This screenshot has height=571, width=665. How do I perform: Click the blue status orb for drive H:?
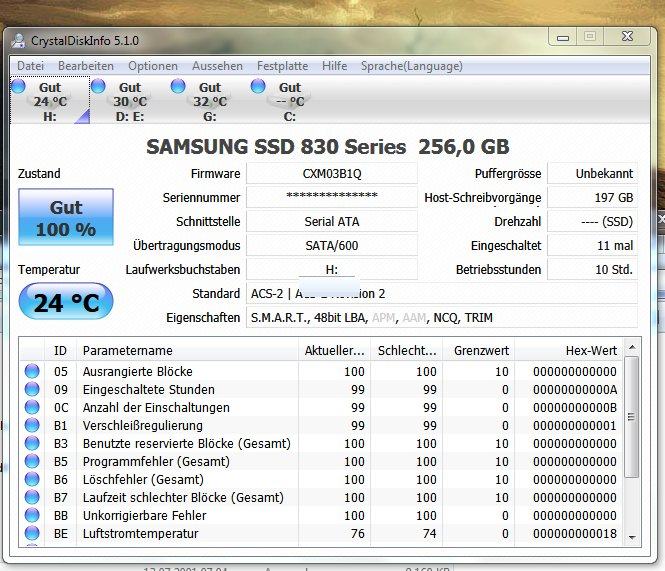[18, 86]
